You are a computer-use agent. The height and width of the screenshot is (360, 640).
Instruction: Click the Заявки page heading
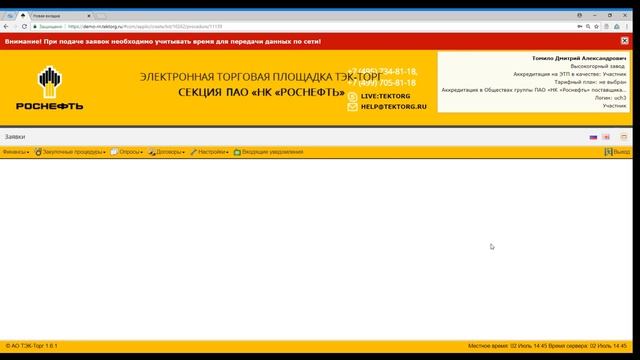tap(15, 137)
